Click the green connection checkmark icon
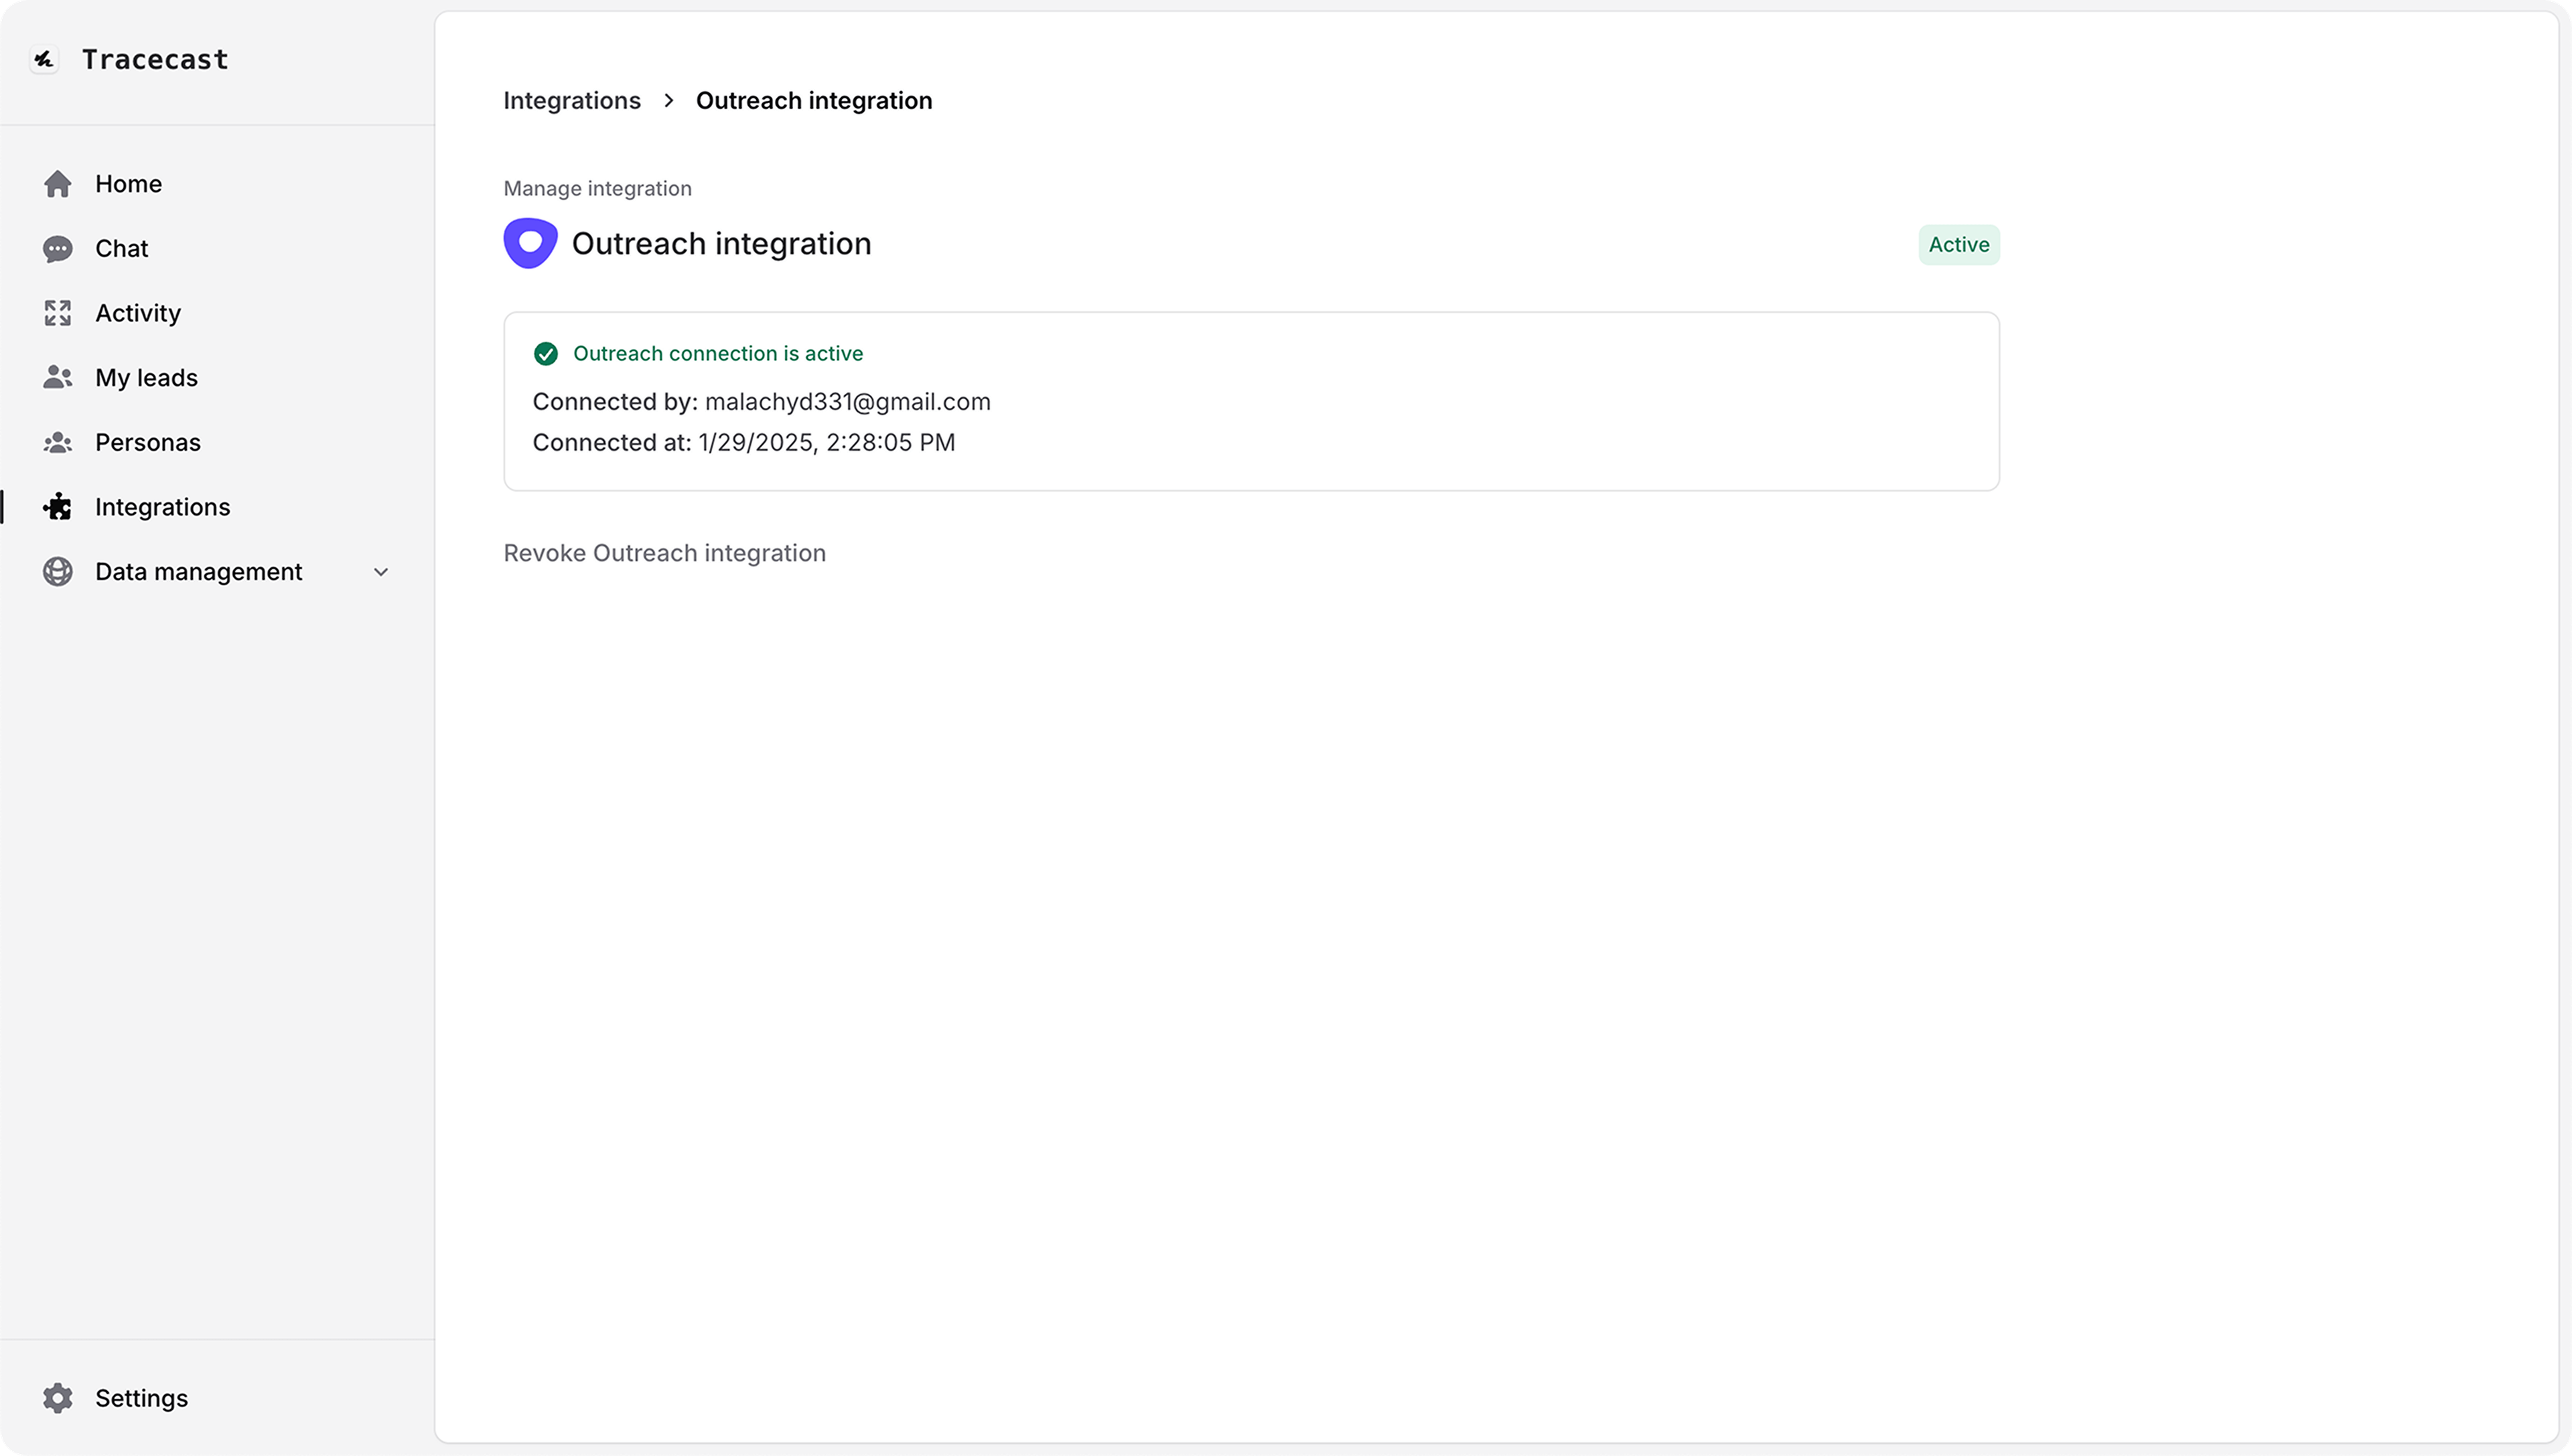The image size is (2572, 1456). click(x=546, y=354)
